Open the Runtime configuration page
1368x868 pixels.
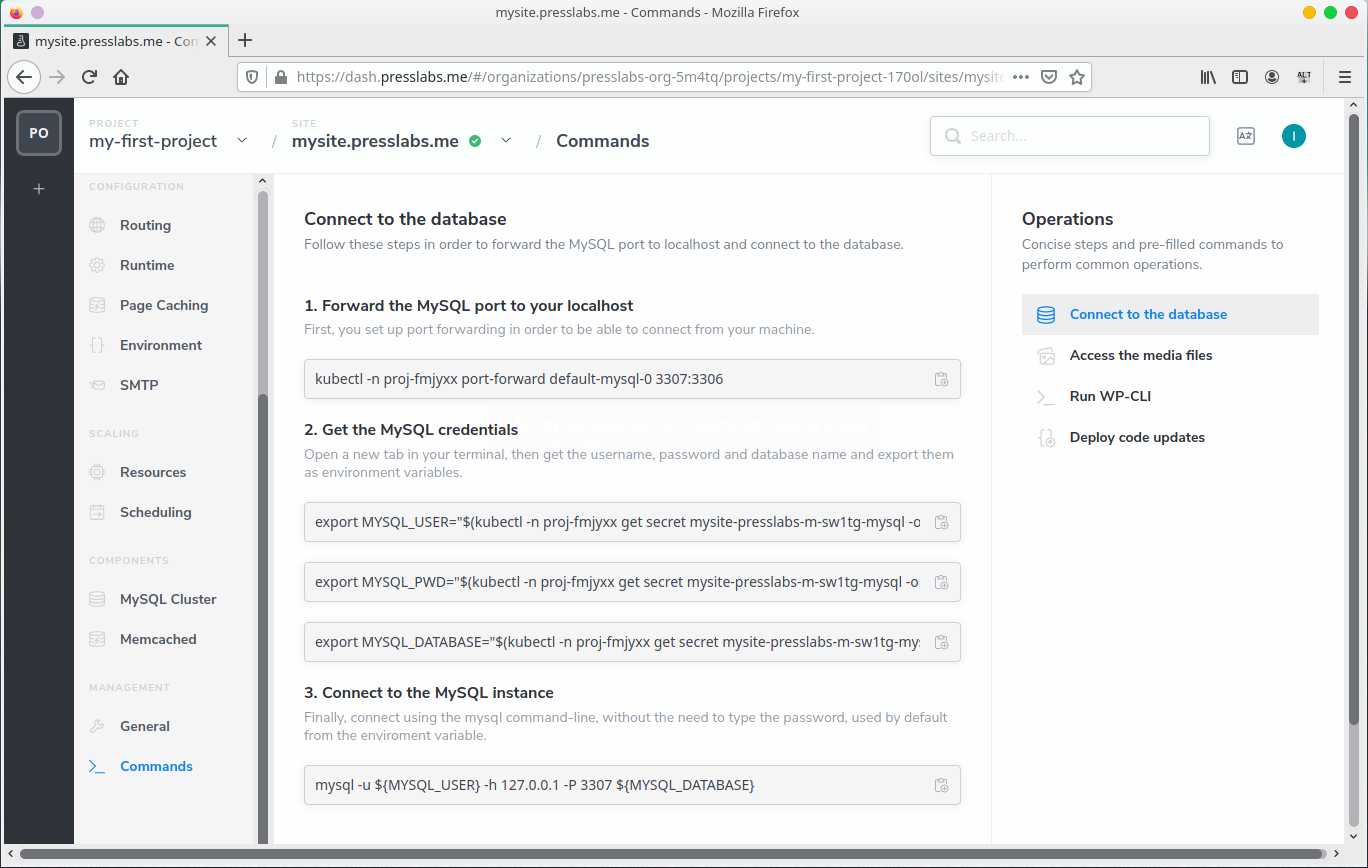click(x=147, y=265)
